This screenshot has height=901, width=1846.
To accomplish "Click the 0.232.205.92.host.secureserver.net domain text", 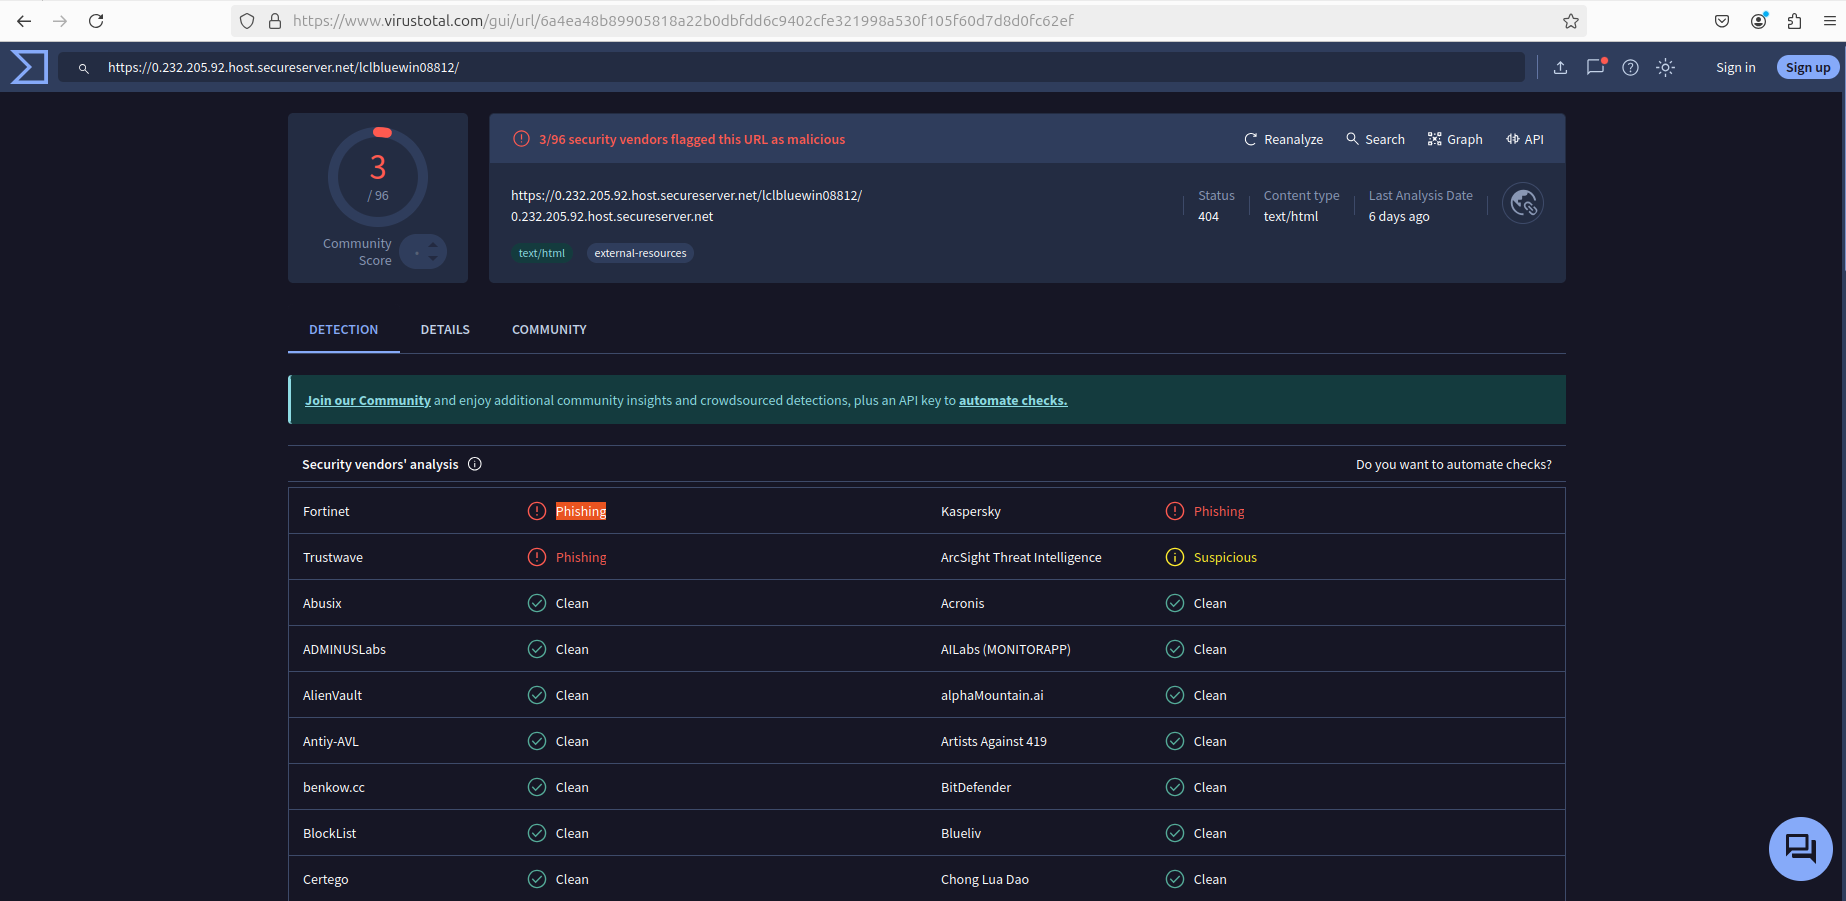I will 612,216.
